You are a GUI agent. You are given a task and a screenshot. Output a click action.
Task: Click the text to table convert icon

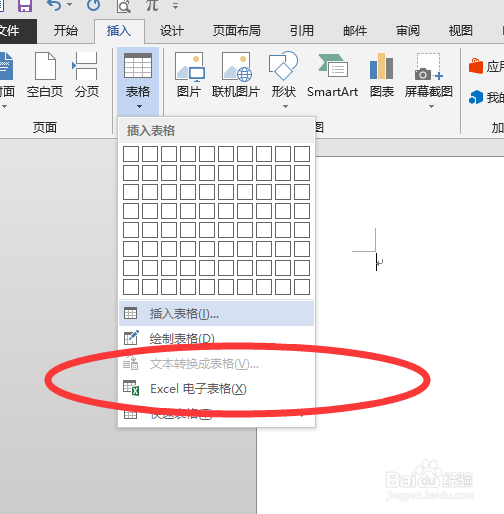(131, 363)
